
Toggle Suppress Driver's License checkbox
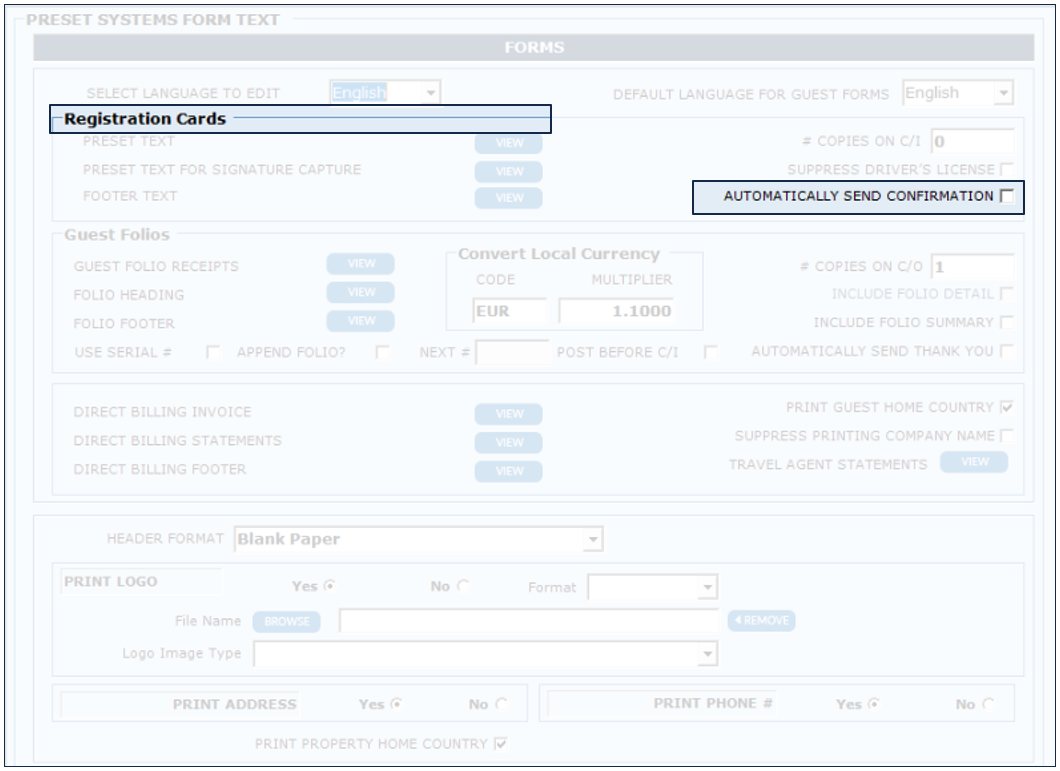(1006, 170)
